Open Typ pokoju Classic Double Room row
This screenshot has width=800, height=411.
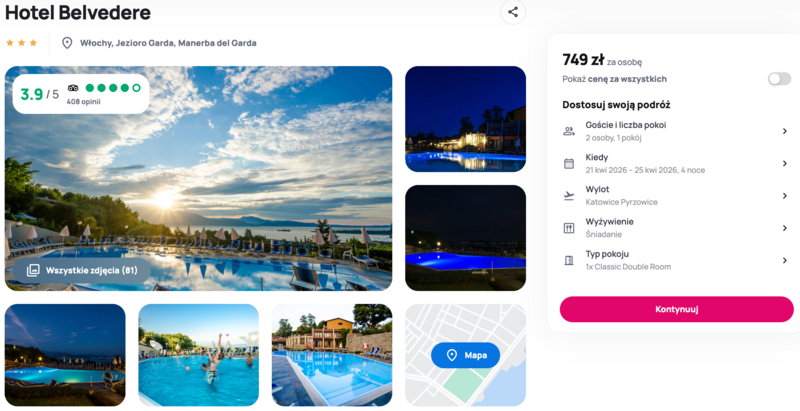coord(676,260)
